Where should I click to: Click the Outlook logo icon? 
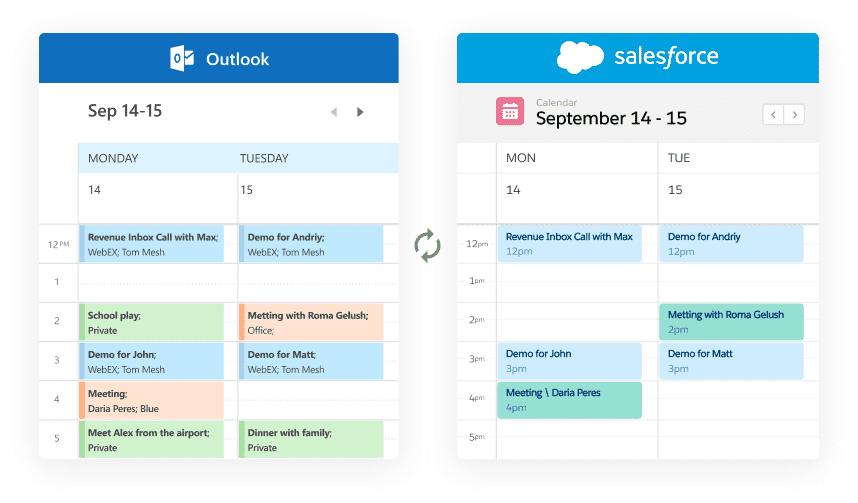click(x=182, y=59)
